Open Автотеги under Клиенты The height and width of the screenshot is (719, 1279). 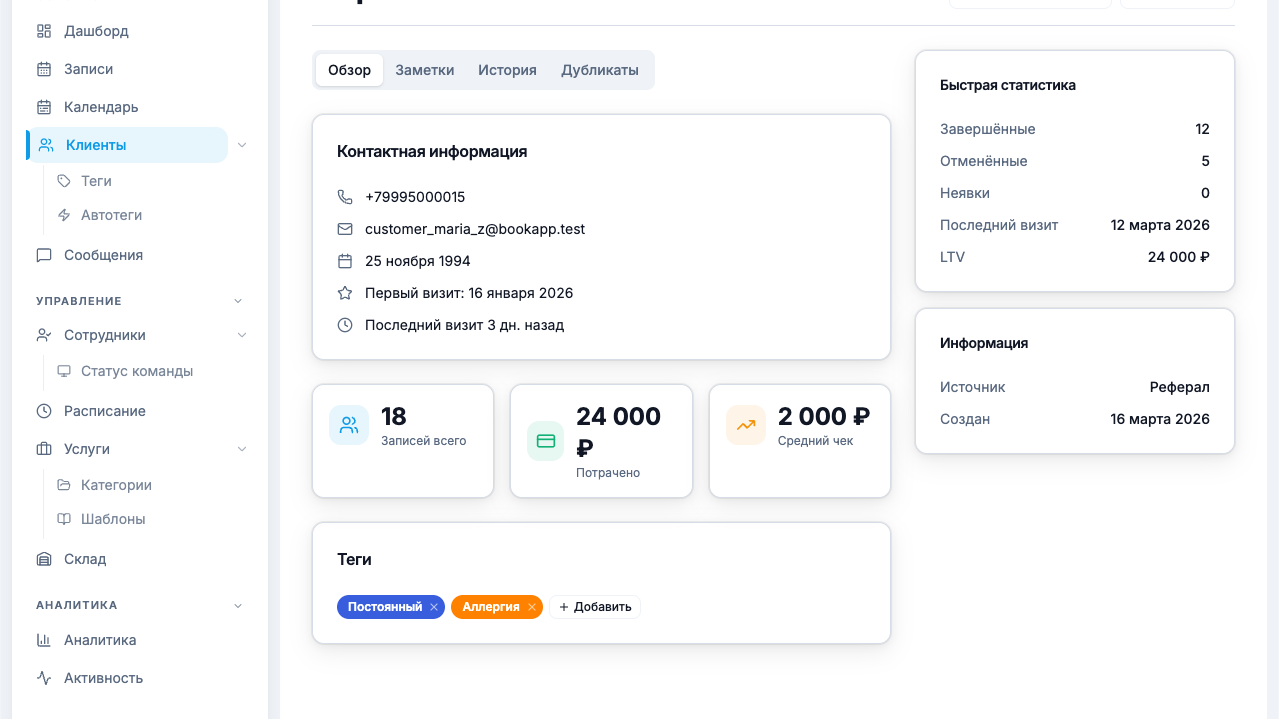coord(113,215)
